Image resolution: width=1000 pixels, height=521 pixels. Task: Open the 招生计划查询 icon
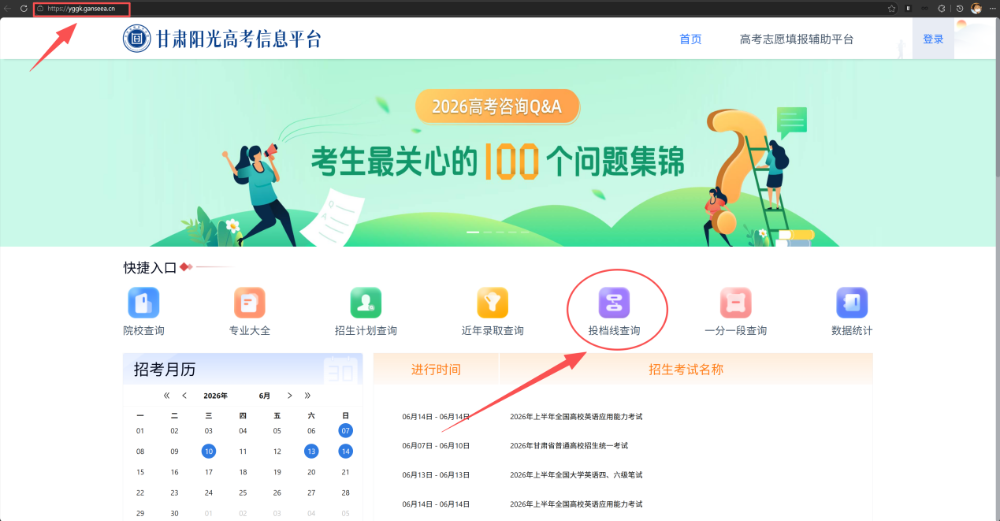365,303
